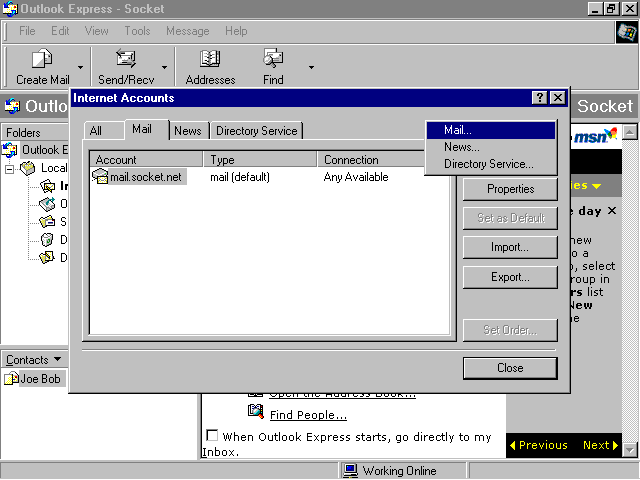Click the scrollbar down arrow
This screenshot has height=480, width=640.
630,450
